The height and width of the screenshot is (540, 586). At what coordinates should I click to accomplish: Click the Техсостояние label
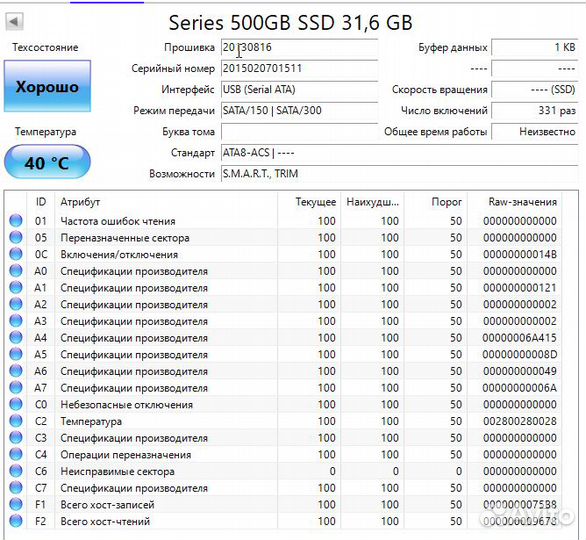pyautogui.click(x=45, y=47)
